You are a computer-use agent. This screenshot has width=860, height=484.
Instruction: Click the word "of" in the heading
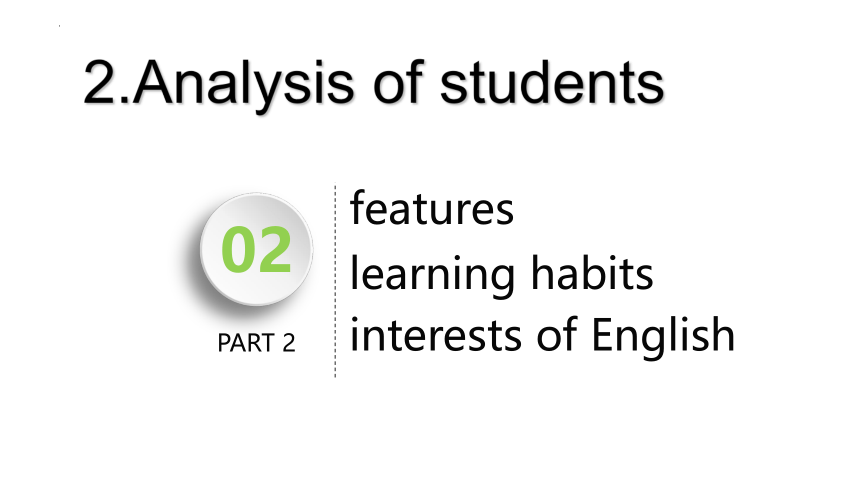click(398, 82)
